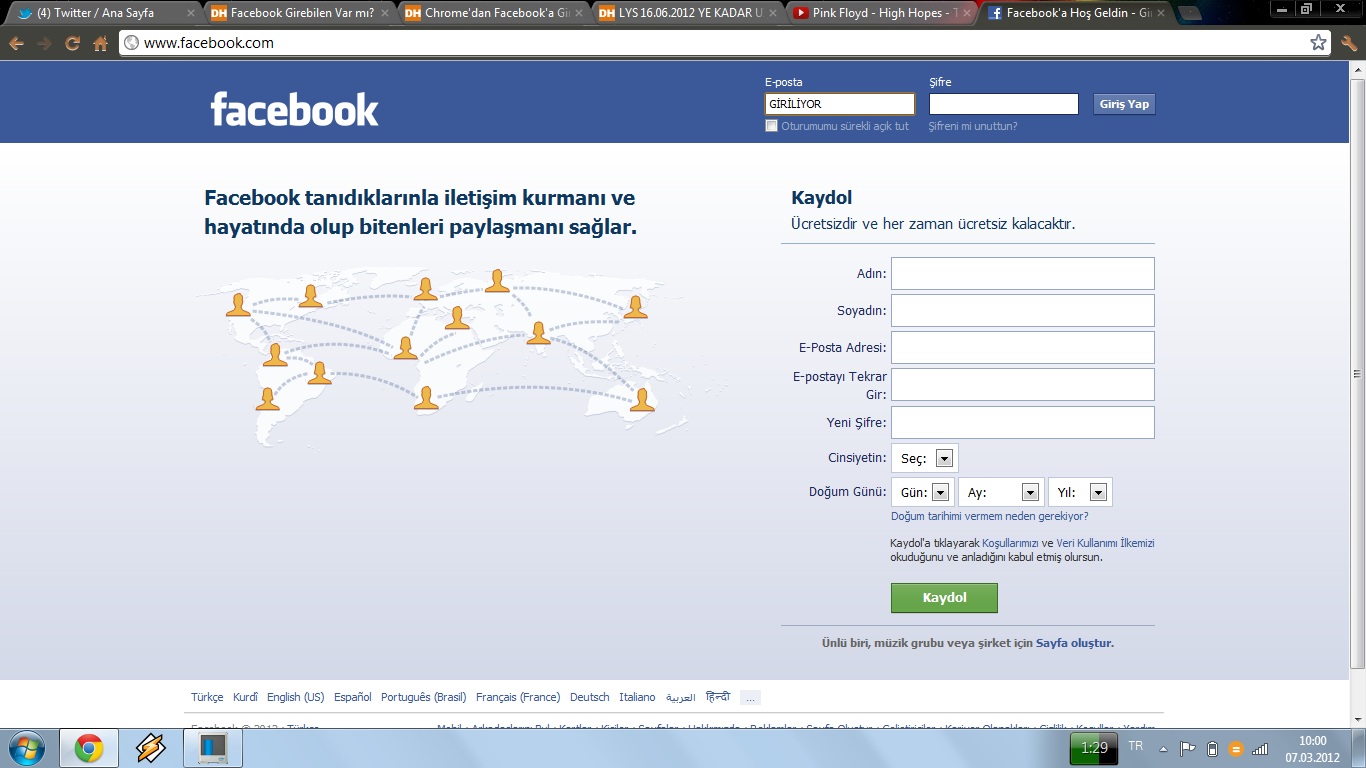
Task: Click the network signal tray icon
Action: 1260,748
